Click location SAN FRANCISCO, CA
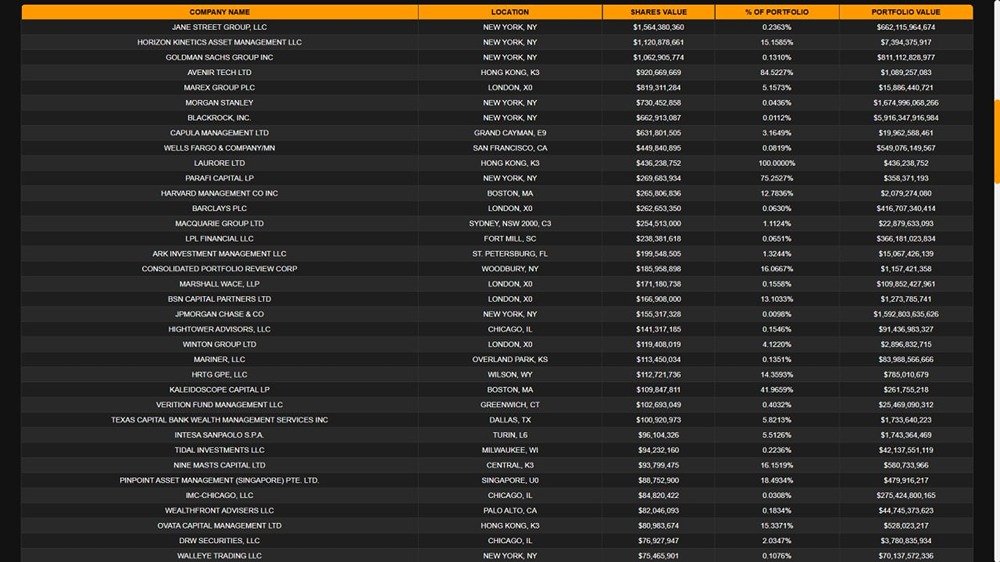 coord(510,148)
